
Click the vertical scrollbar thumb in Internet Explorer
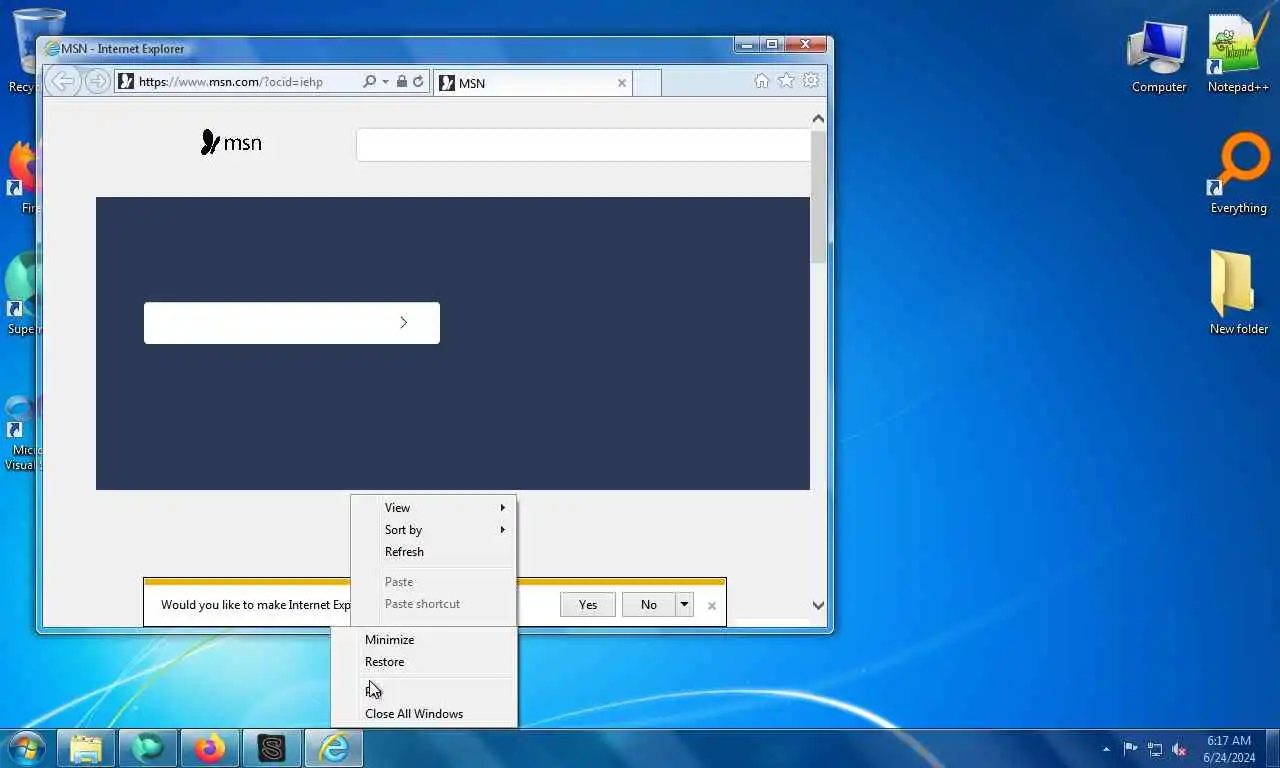click(x=818, y=196)
